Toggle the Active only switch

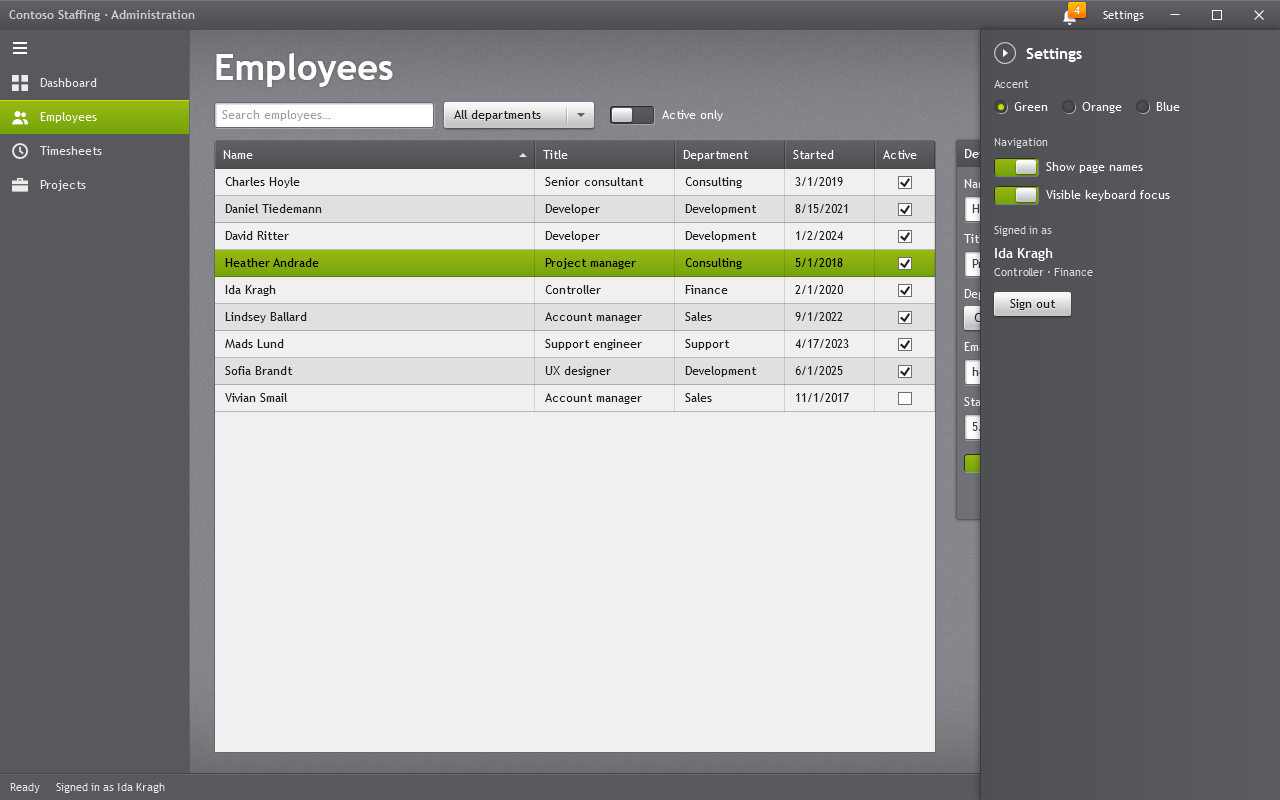[632, 115]
